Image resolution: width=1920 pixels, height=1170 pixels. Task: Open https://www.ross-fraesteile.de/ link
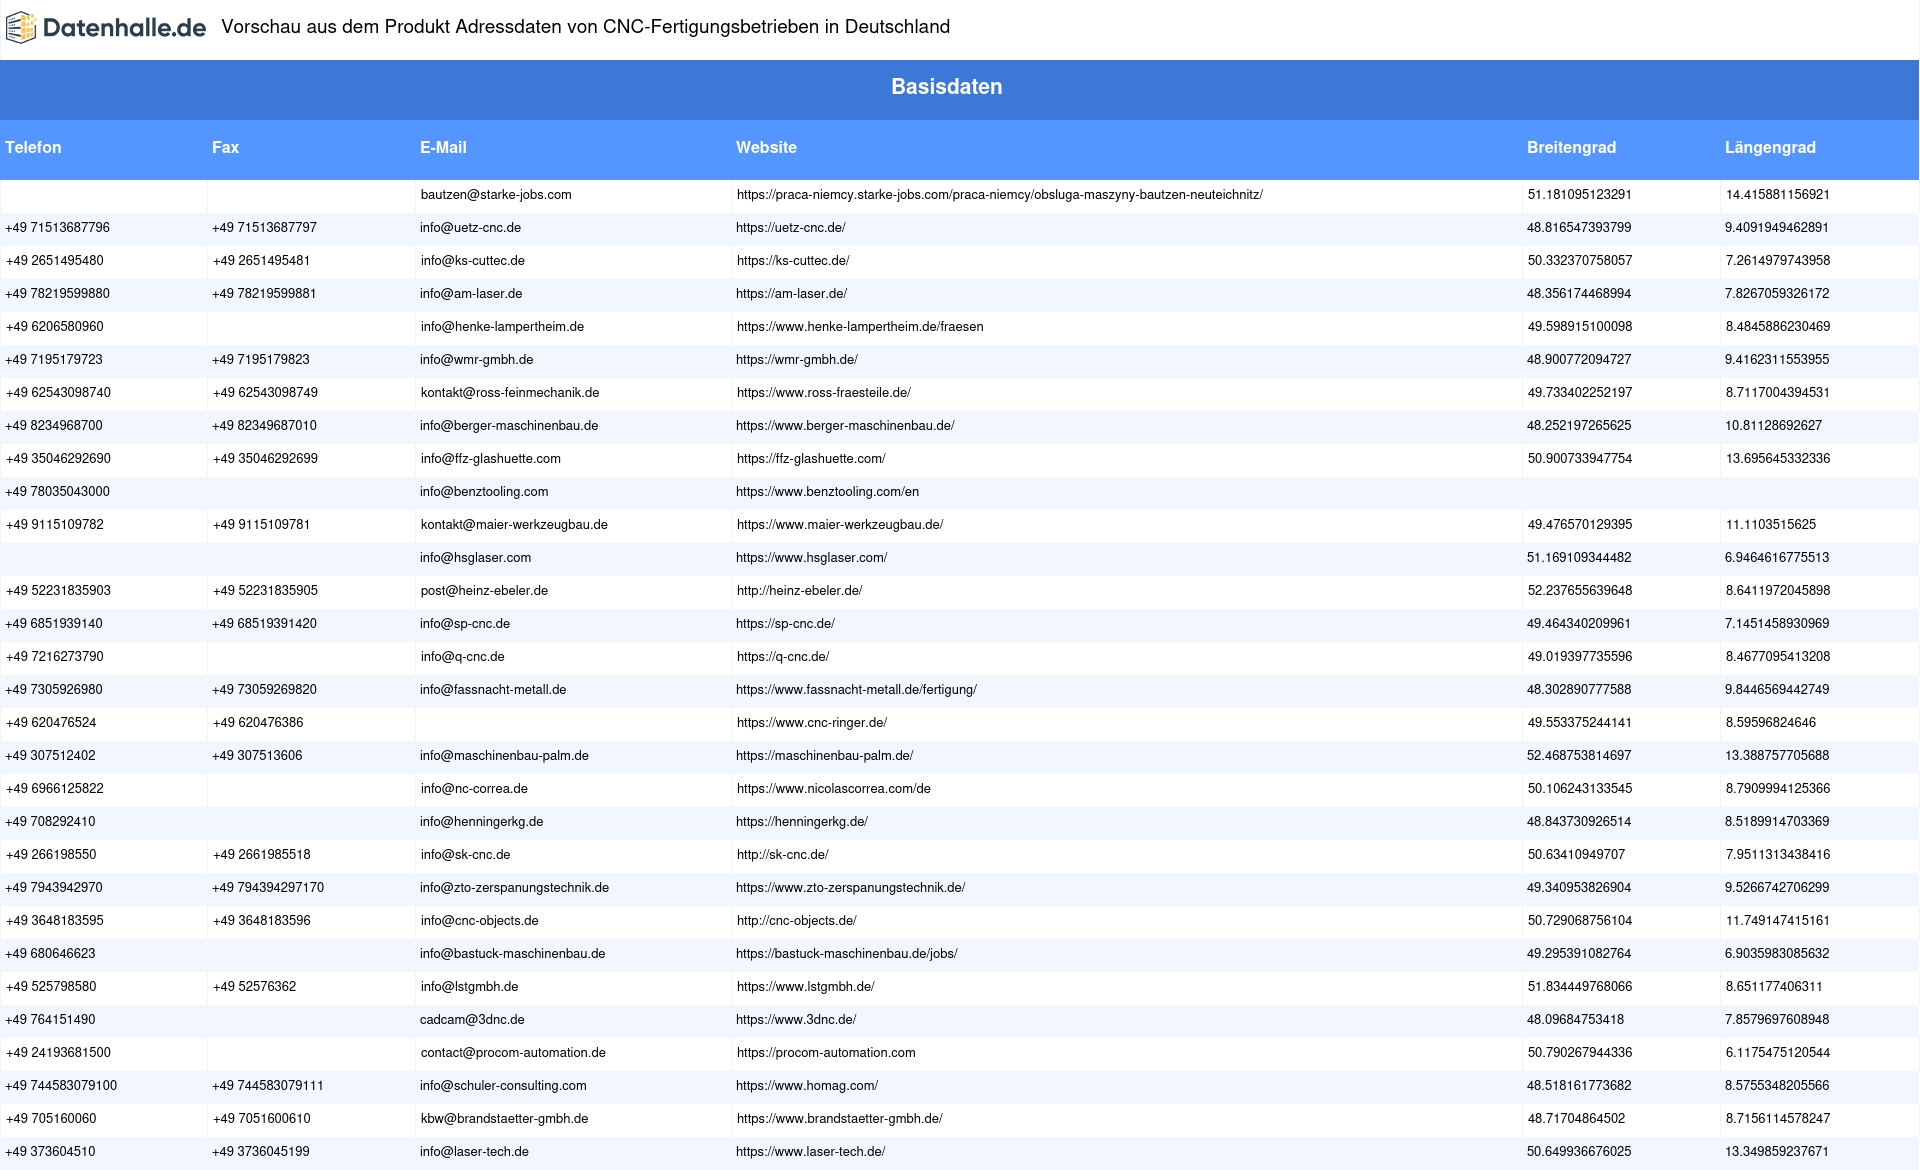click(x=823, y=393)
